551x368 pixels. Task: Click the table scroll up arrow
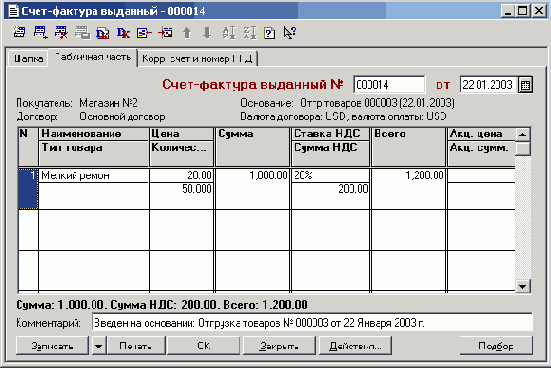pos(523,134)
